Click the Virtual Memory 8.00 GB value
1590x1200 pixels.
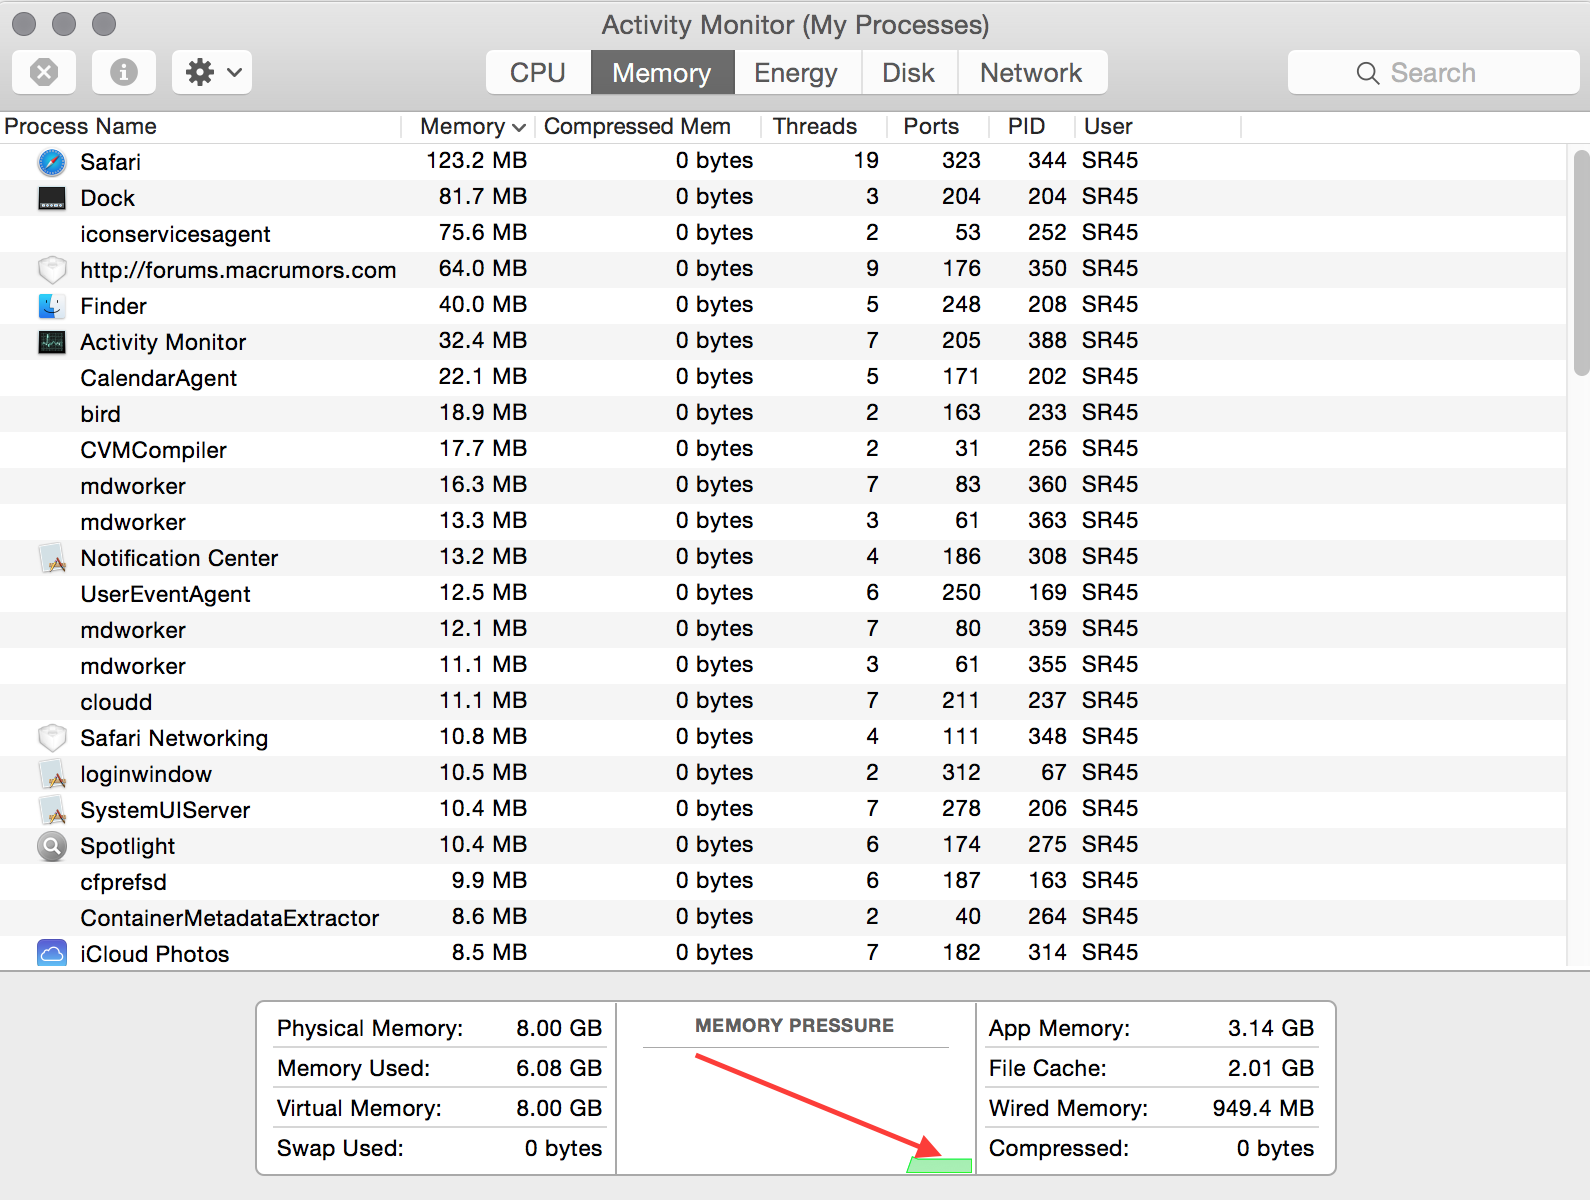pos(559,1108)
